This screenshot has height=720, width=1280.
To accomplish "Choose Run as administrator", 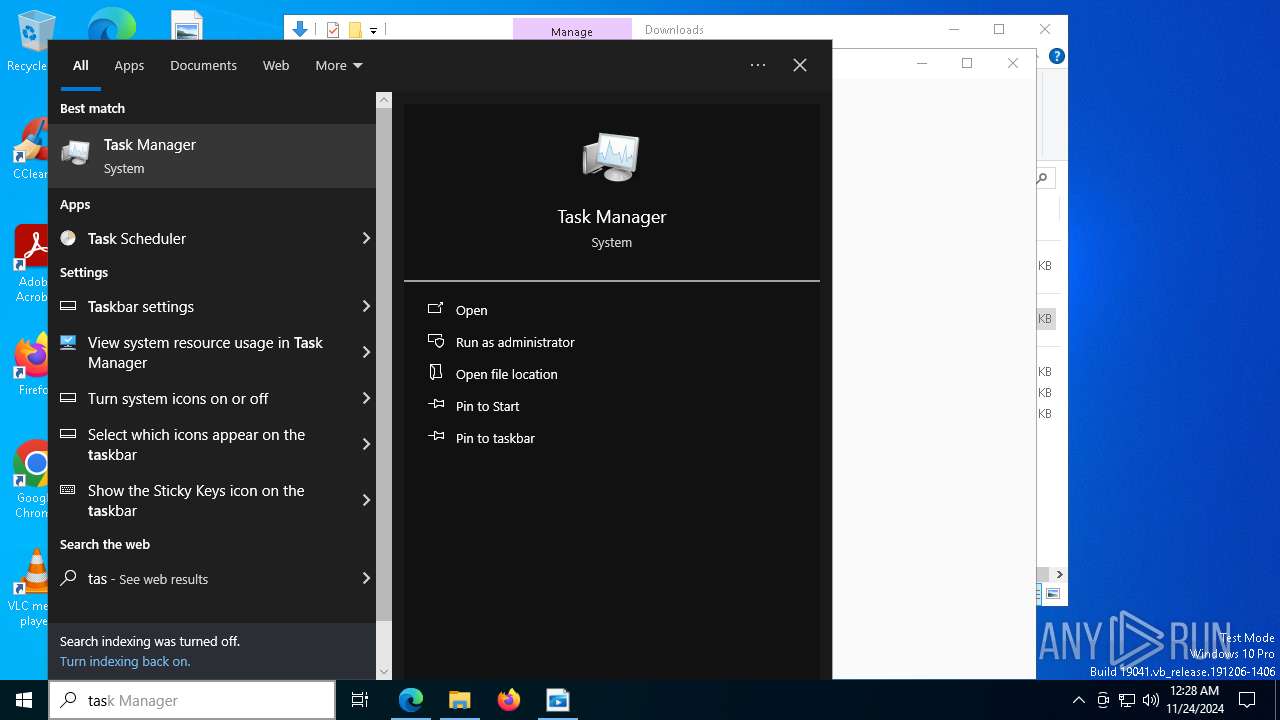I will (515, 342).
